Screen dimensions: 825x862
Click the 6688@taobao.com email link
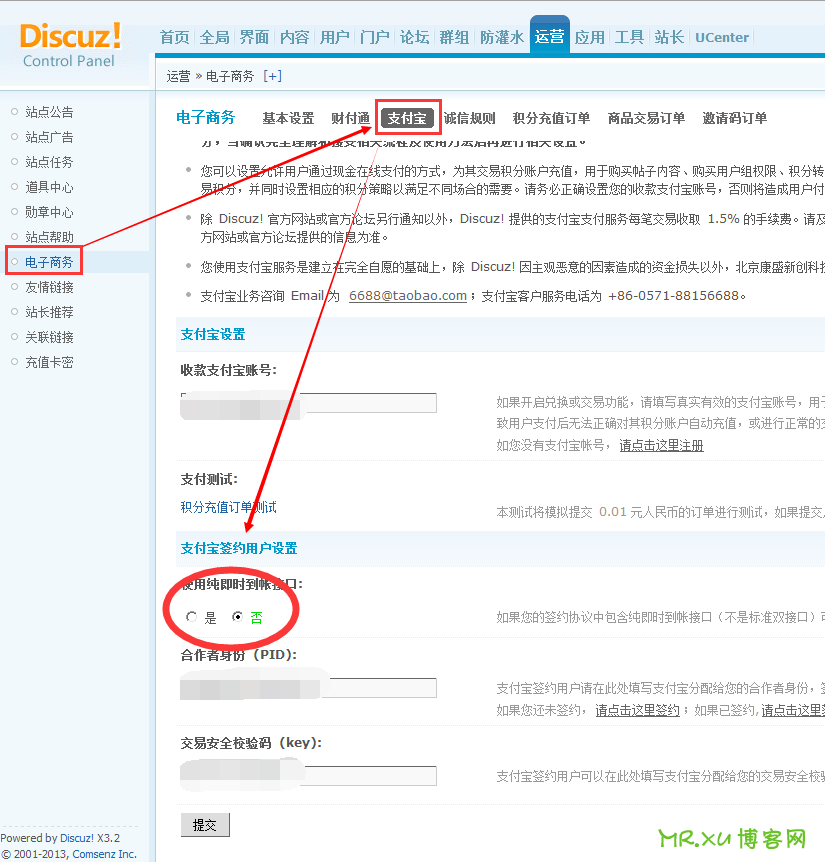[408, 296]
